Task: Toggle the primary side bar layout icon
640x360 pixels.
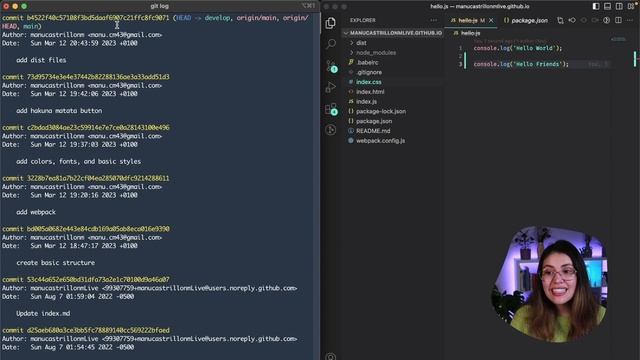Action: tap(596, 6)
